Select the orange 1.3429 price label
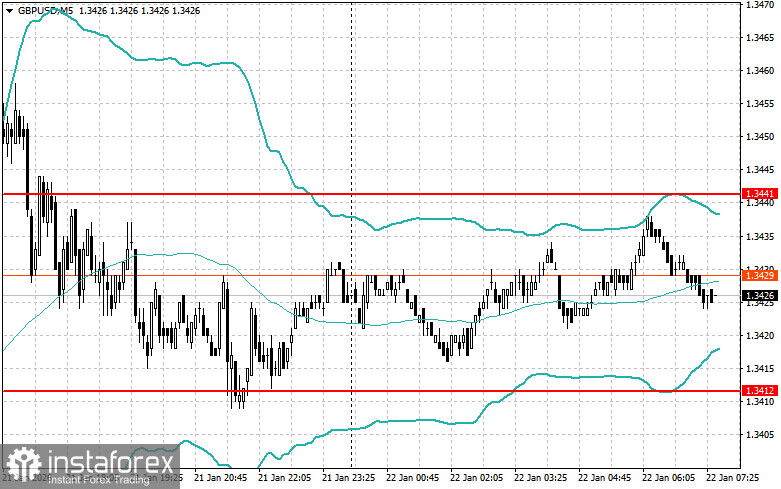Viewport: 781px width, 489px height. pos(760,275)
